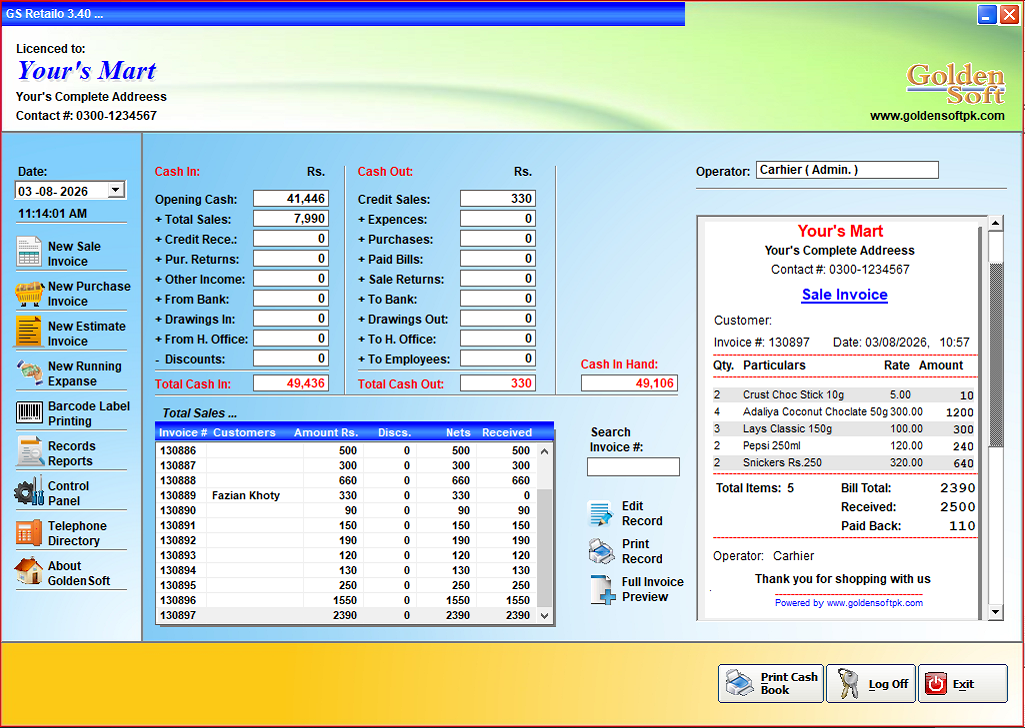Click the Exit button
This screenshot has width=1025, height=728.
coord(963,684)
